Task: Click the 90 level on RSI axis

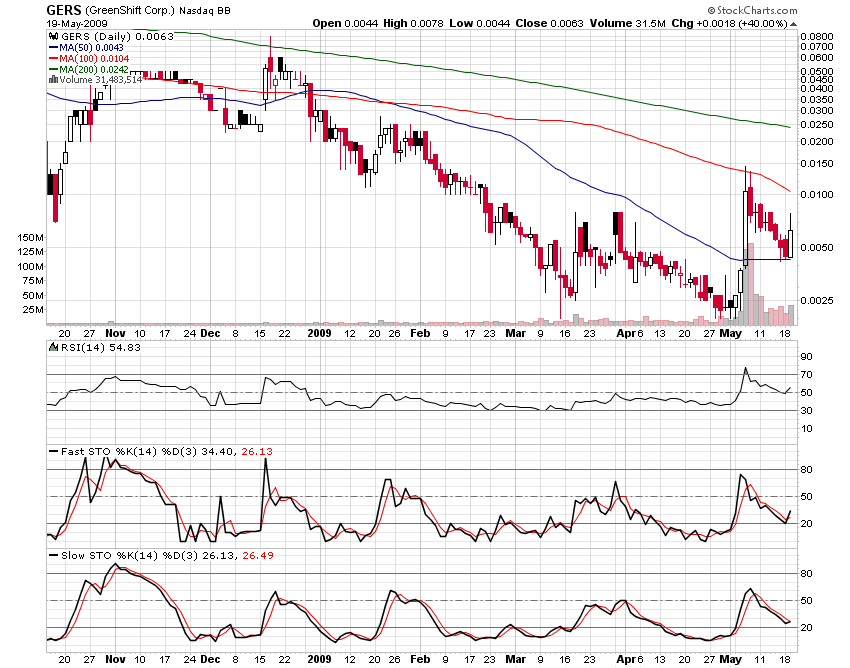Action: pos(807,356)
